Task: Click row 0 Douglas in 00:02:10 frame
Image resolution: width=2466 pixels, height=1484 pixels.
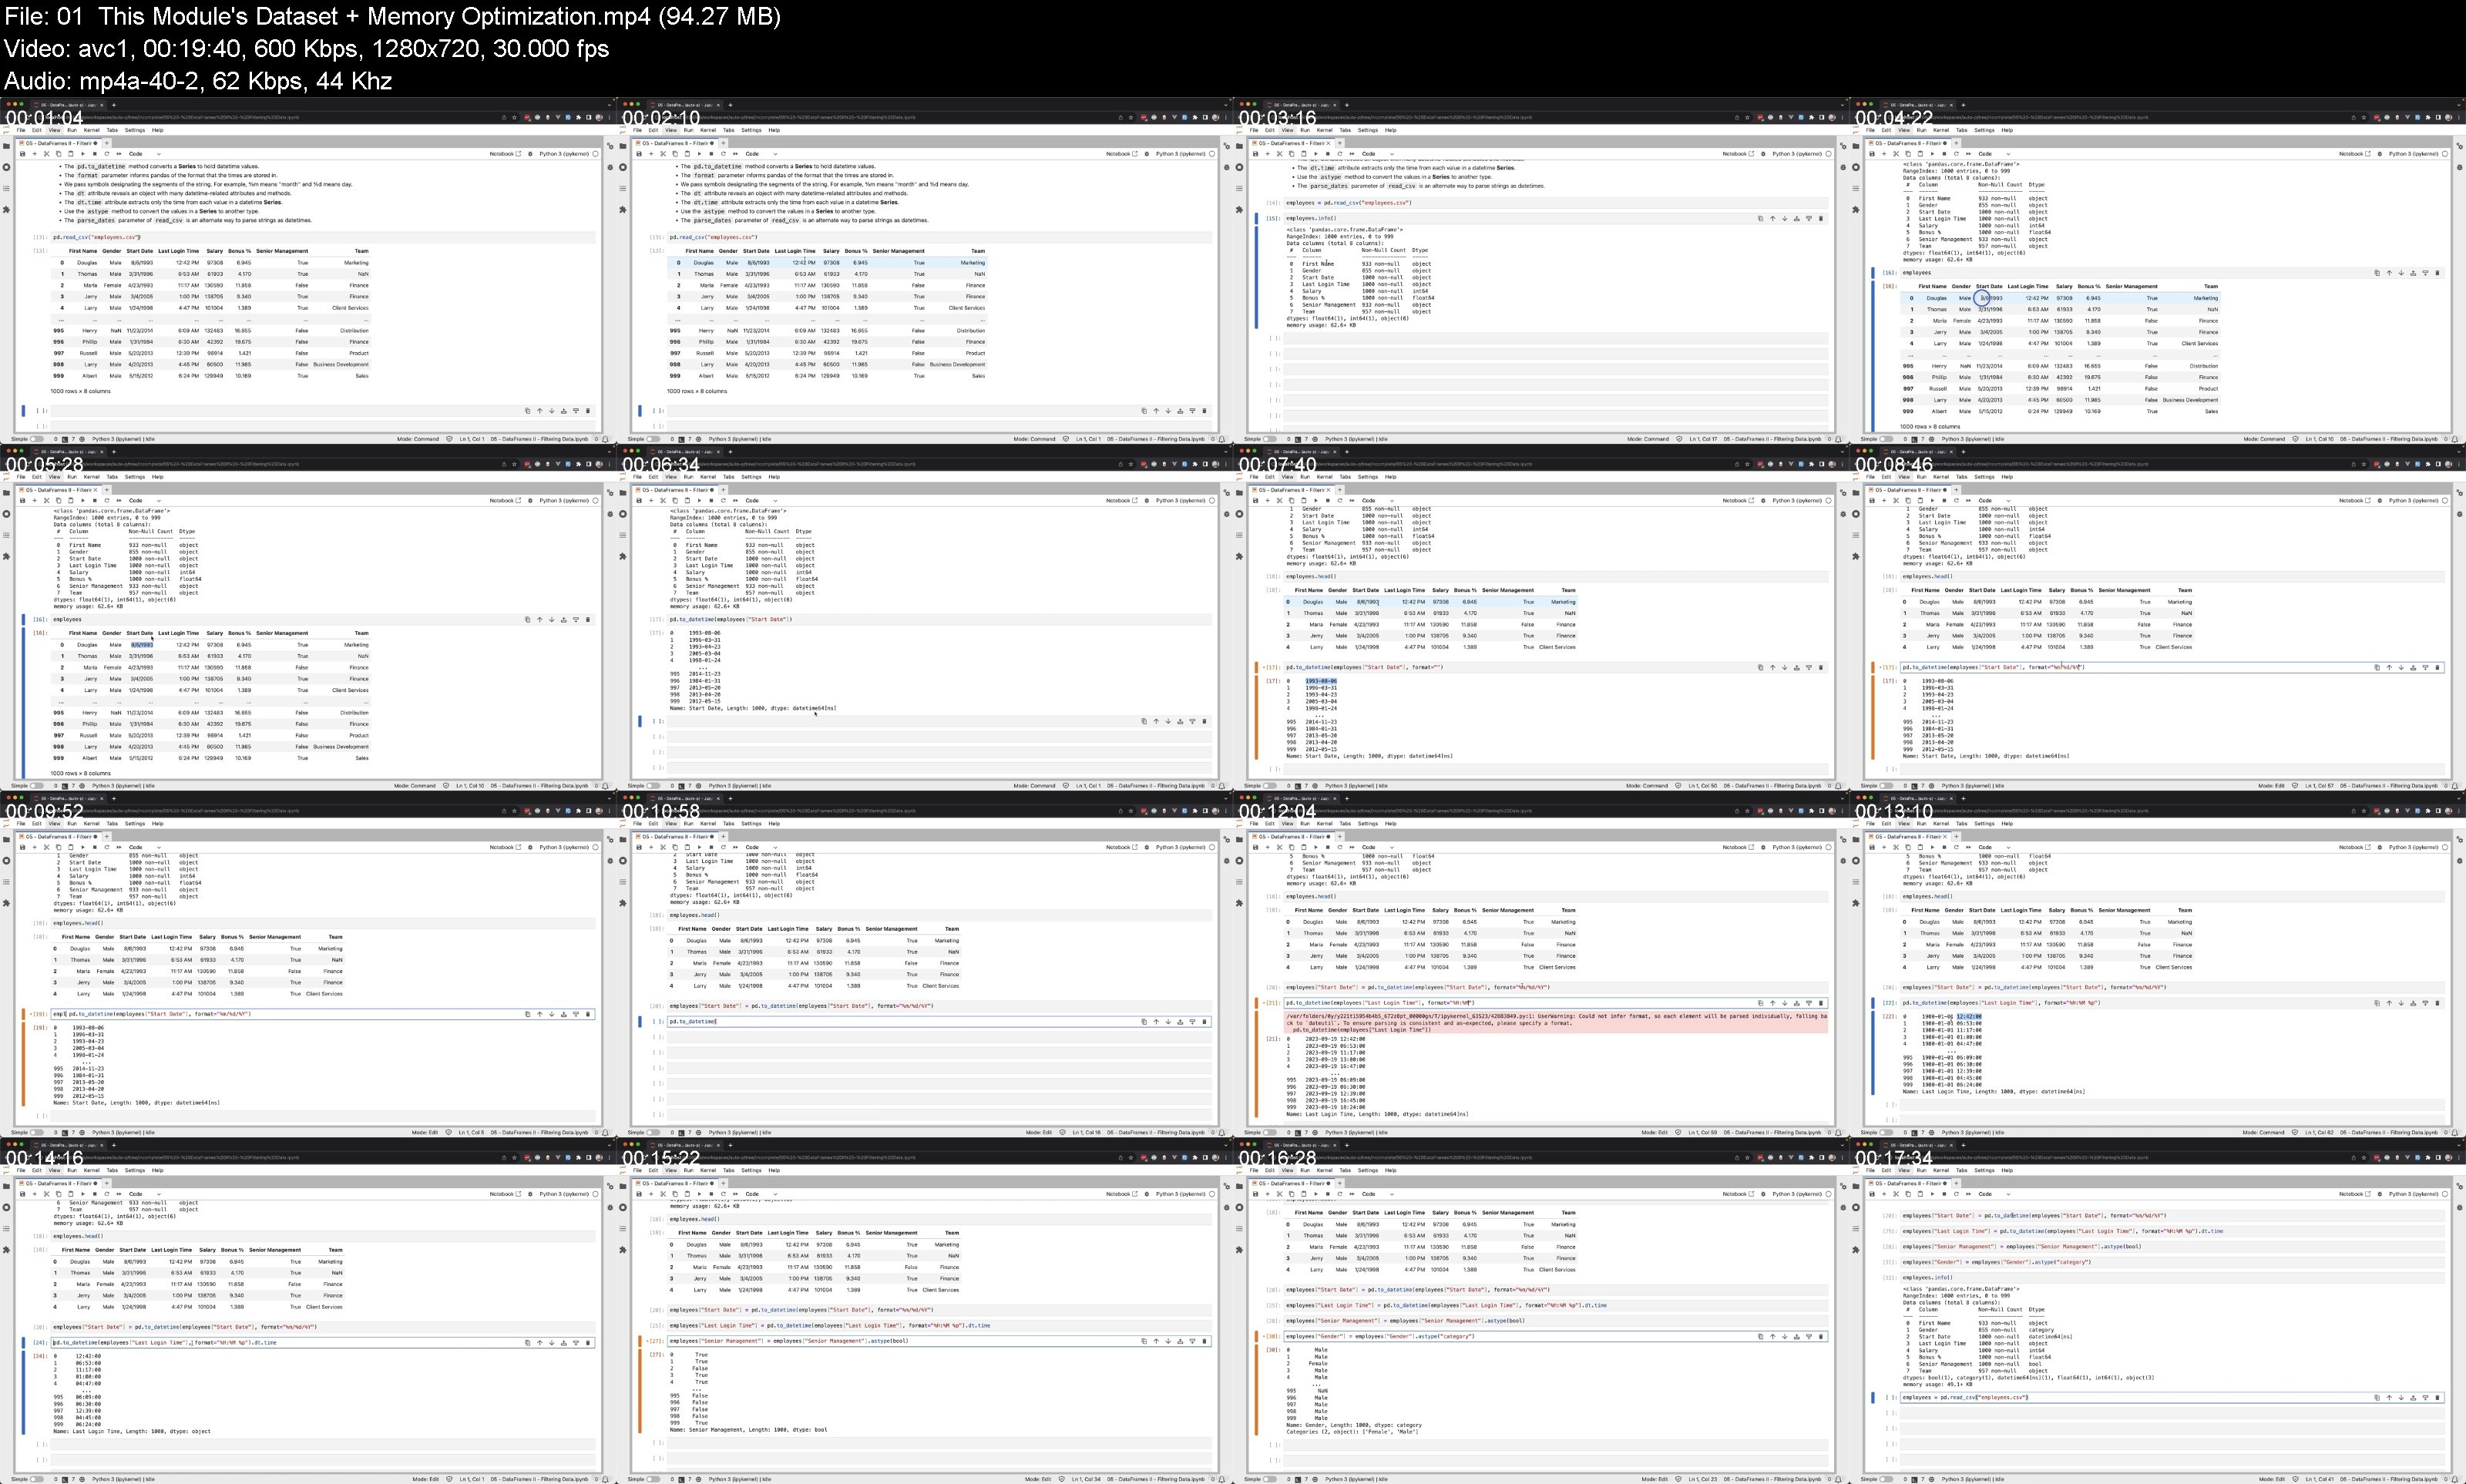Action: [828, 262]
